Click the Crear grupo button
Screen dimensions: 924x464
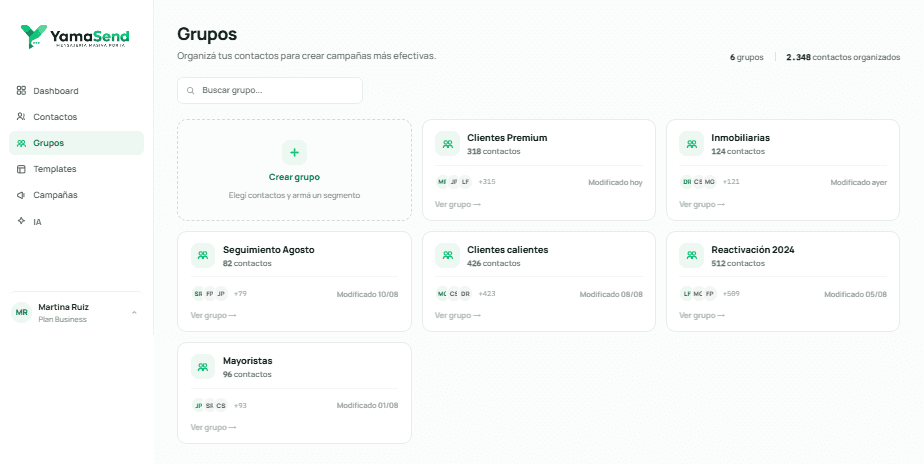coord(294,170)
